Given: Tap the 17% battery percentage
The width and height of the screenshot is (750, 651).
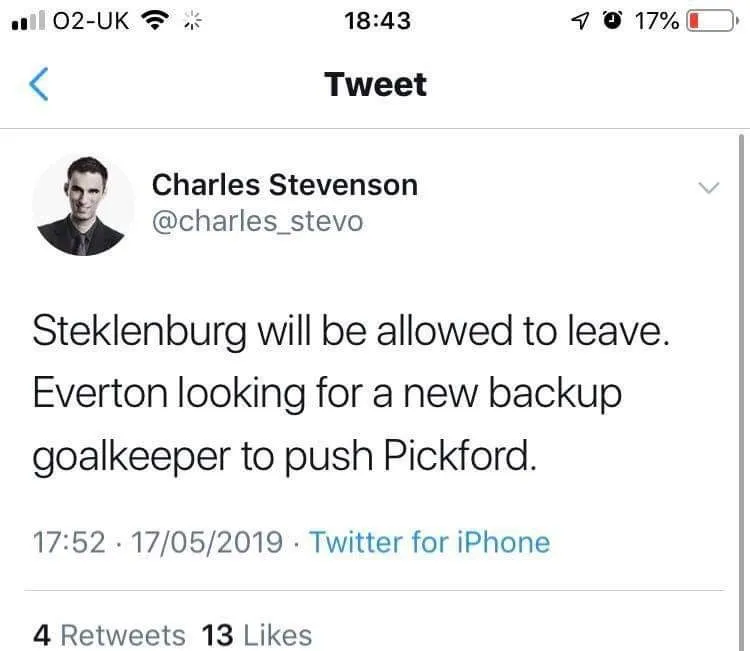Looking at the screenshot, I should click(656, 20).
